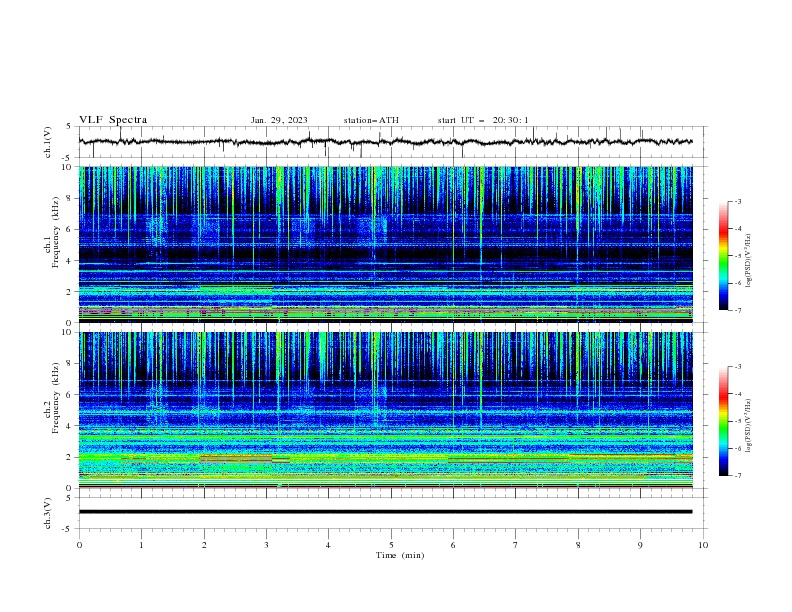The height and width of the screenshot is (612, 792).
Task: Click time axis tick label '2'
Action: [x=204, y=545]
